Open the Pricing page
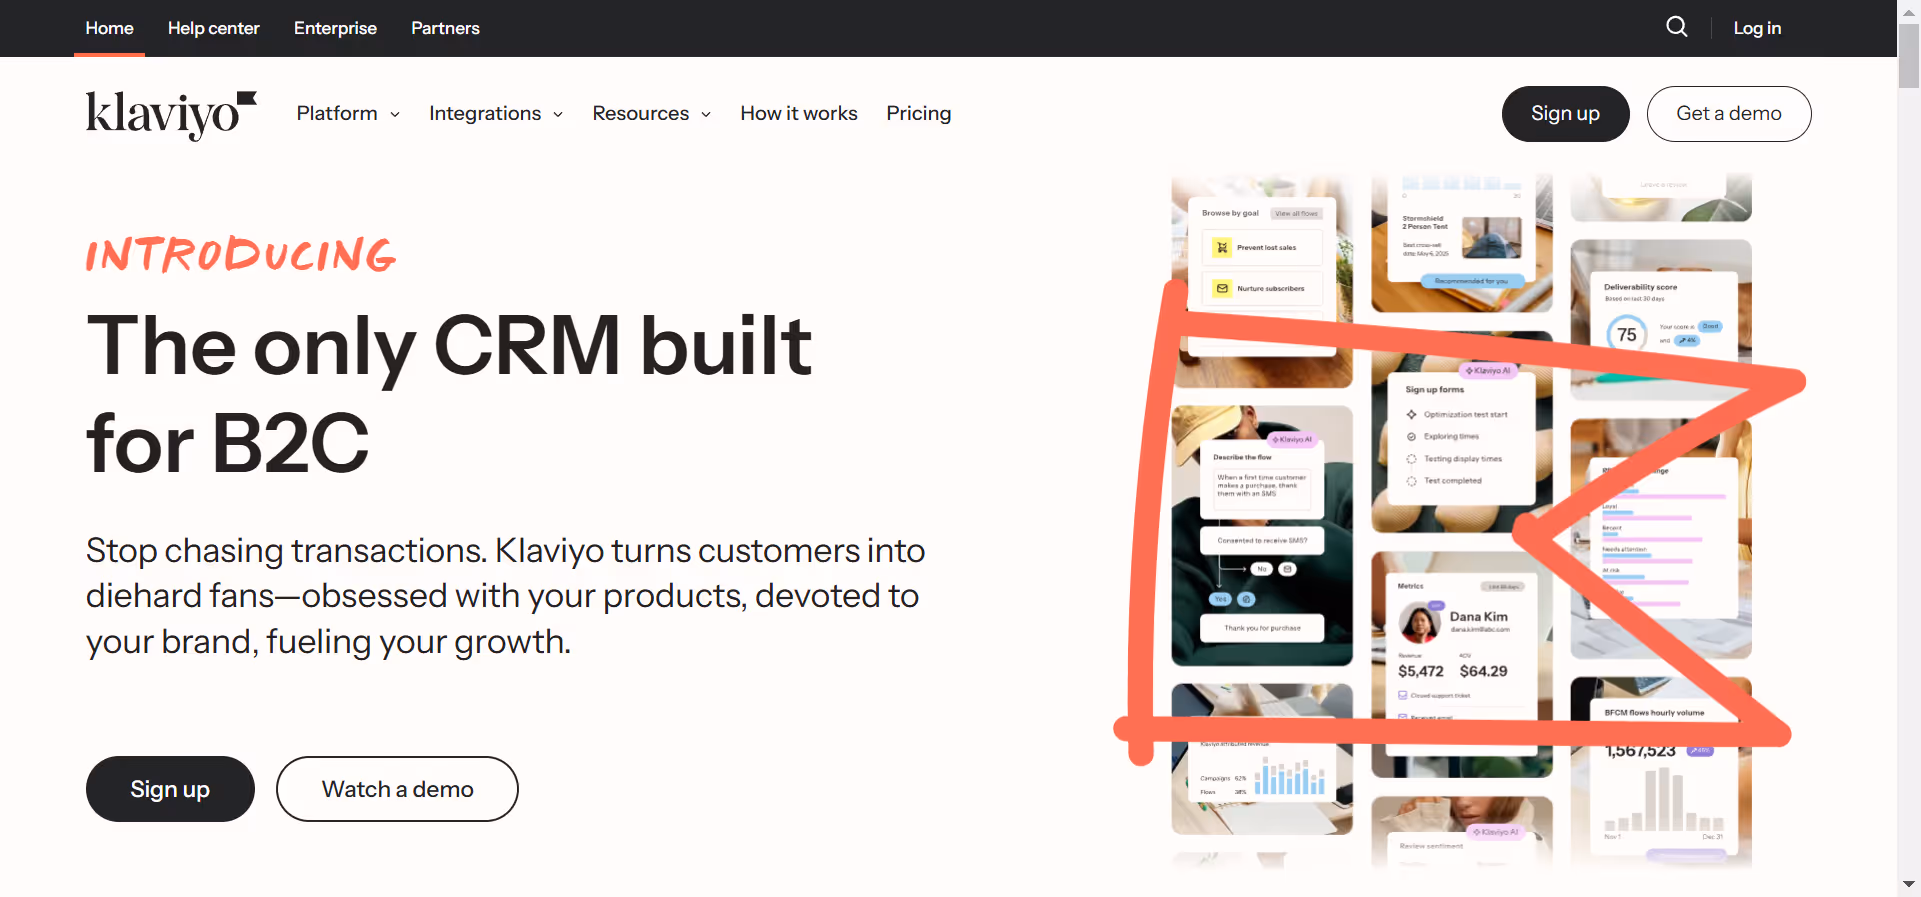Viewport: 1921px width, 897px height. click(x=918, y=114)
